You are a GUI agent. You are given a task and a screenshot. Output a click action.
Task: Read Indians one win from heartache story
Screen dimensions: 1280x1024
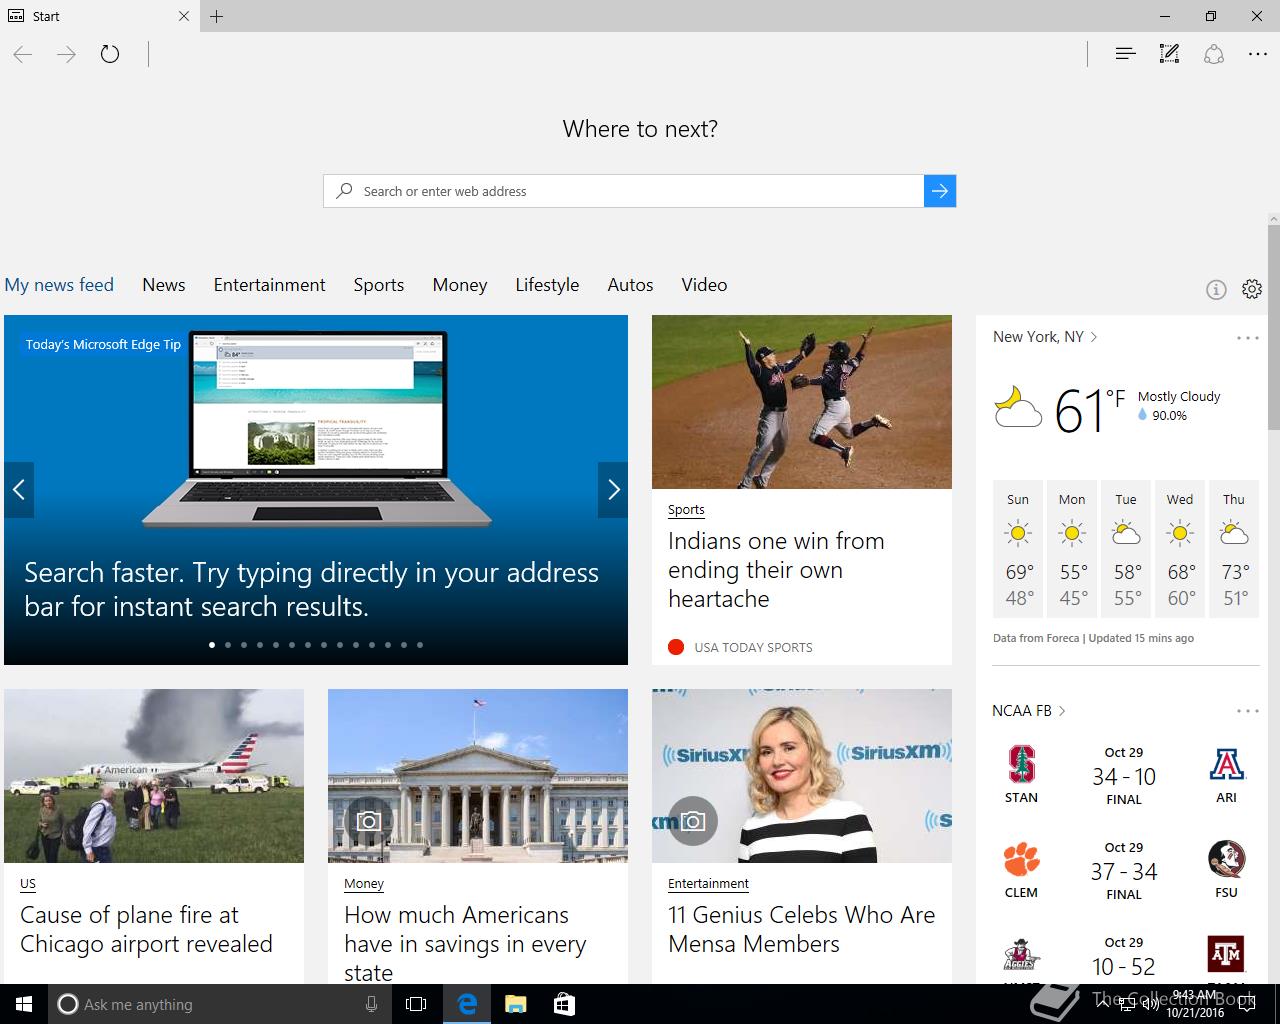[776, 570]
